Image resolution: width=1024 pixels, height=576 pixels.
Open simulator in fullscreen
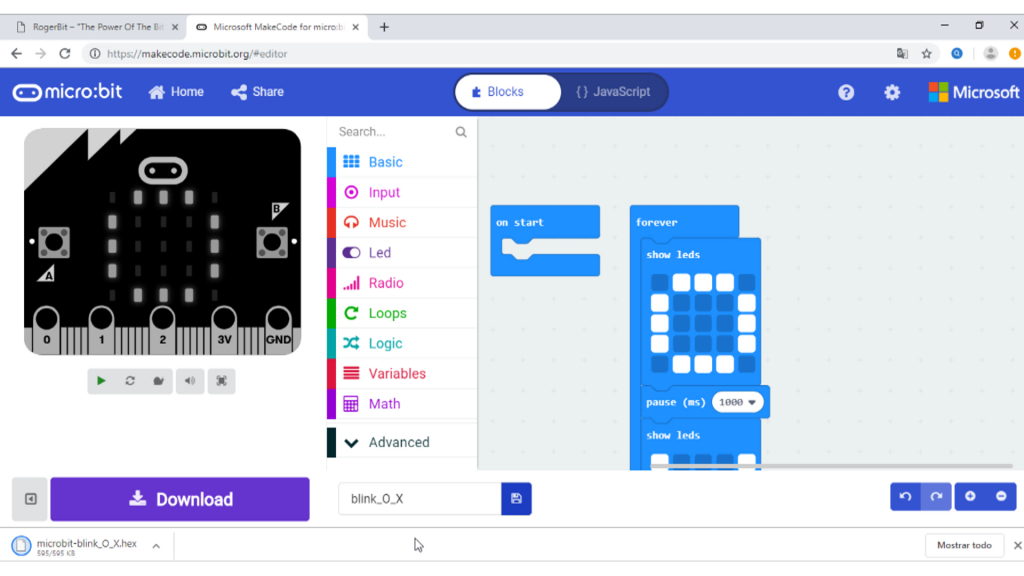(221, 381)
